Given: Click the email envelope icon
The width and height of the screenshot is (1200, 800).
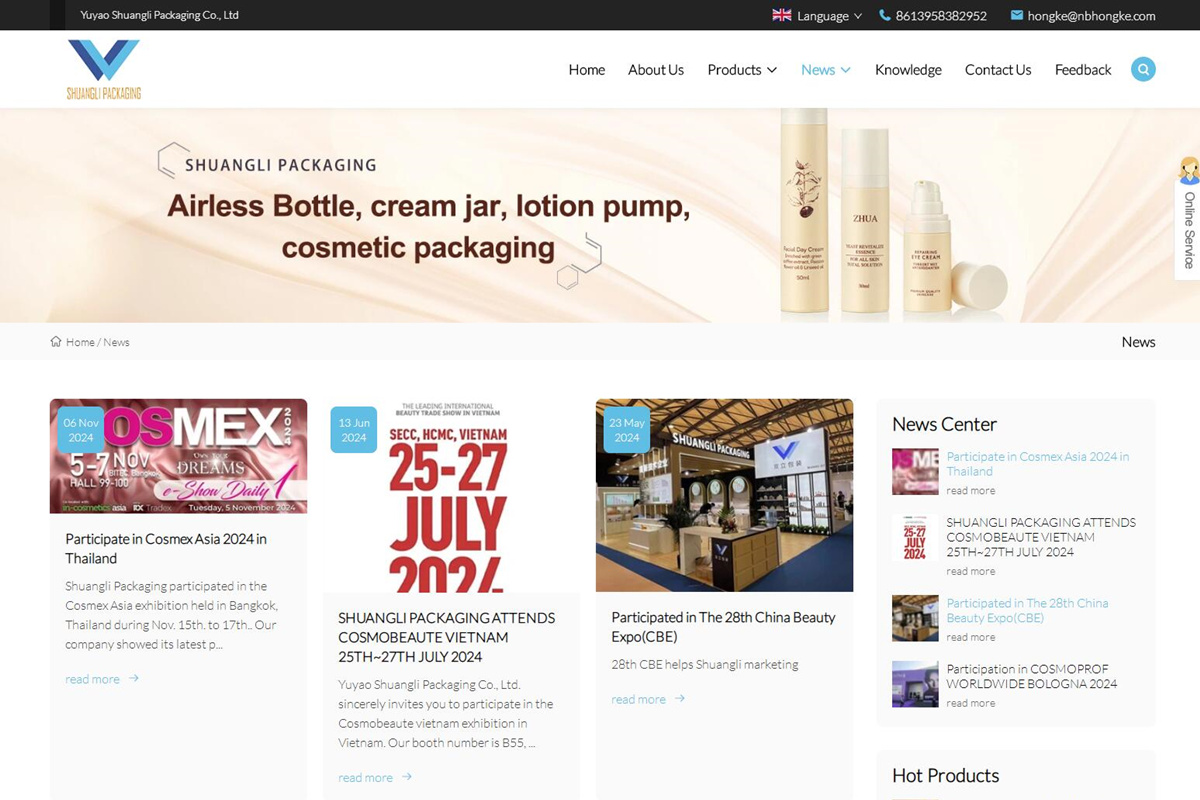Looking at the screenshot, I should [1017, 15].
